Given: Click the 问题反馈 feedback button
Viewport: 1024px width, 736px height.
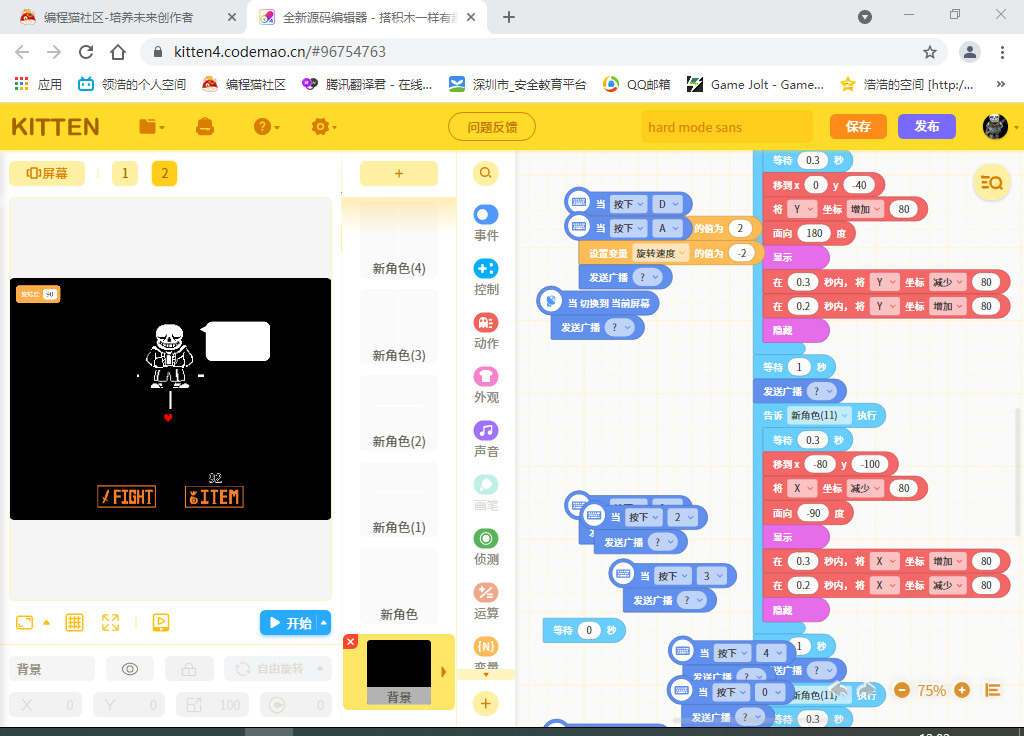Looking at the screenshot, I should (x=492, y=127).
